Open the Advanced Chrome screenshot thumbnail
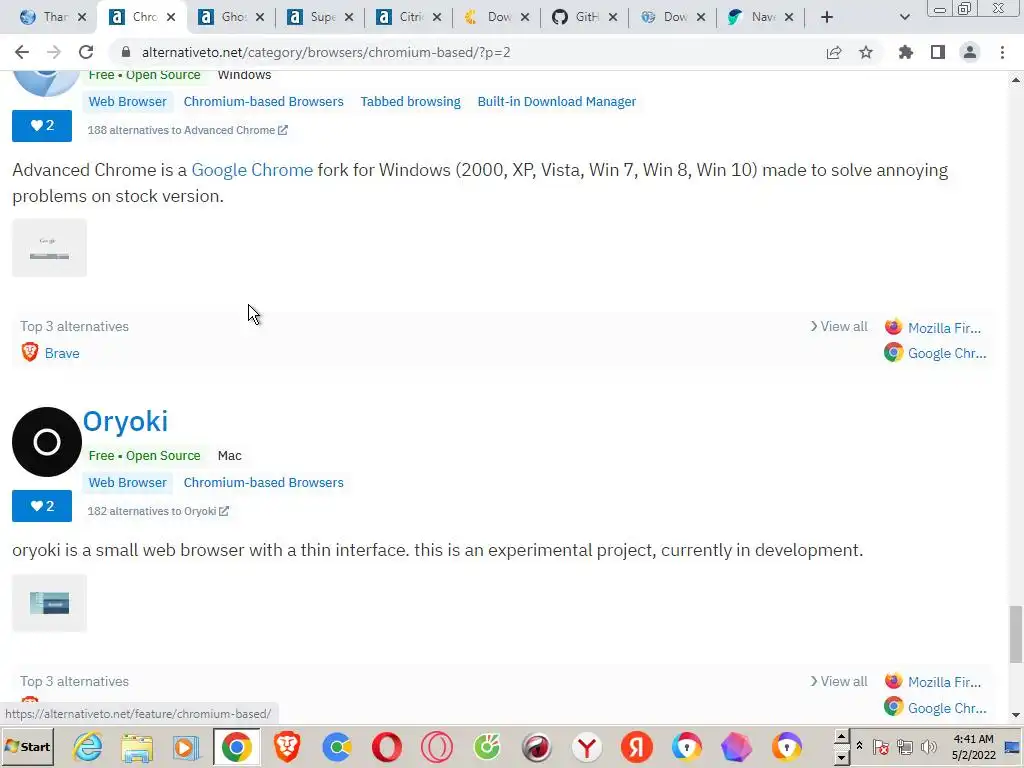Screen dimensions: 1024x768 click(x=50, y=248)
